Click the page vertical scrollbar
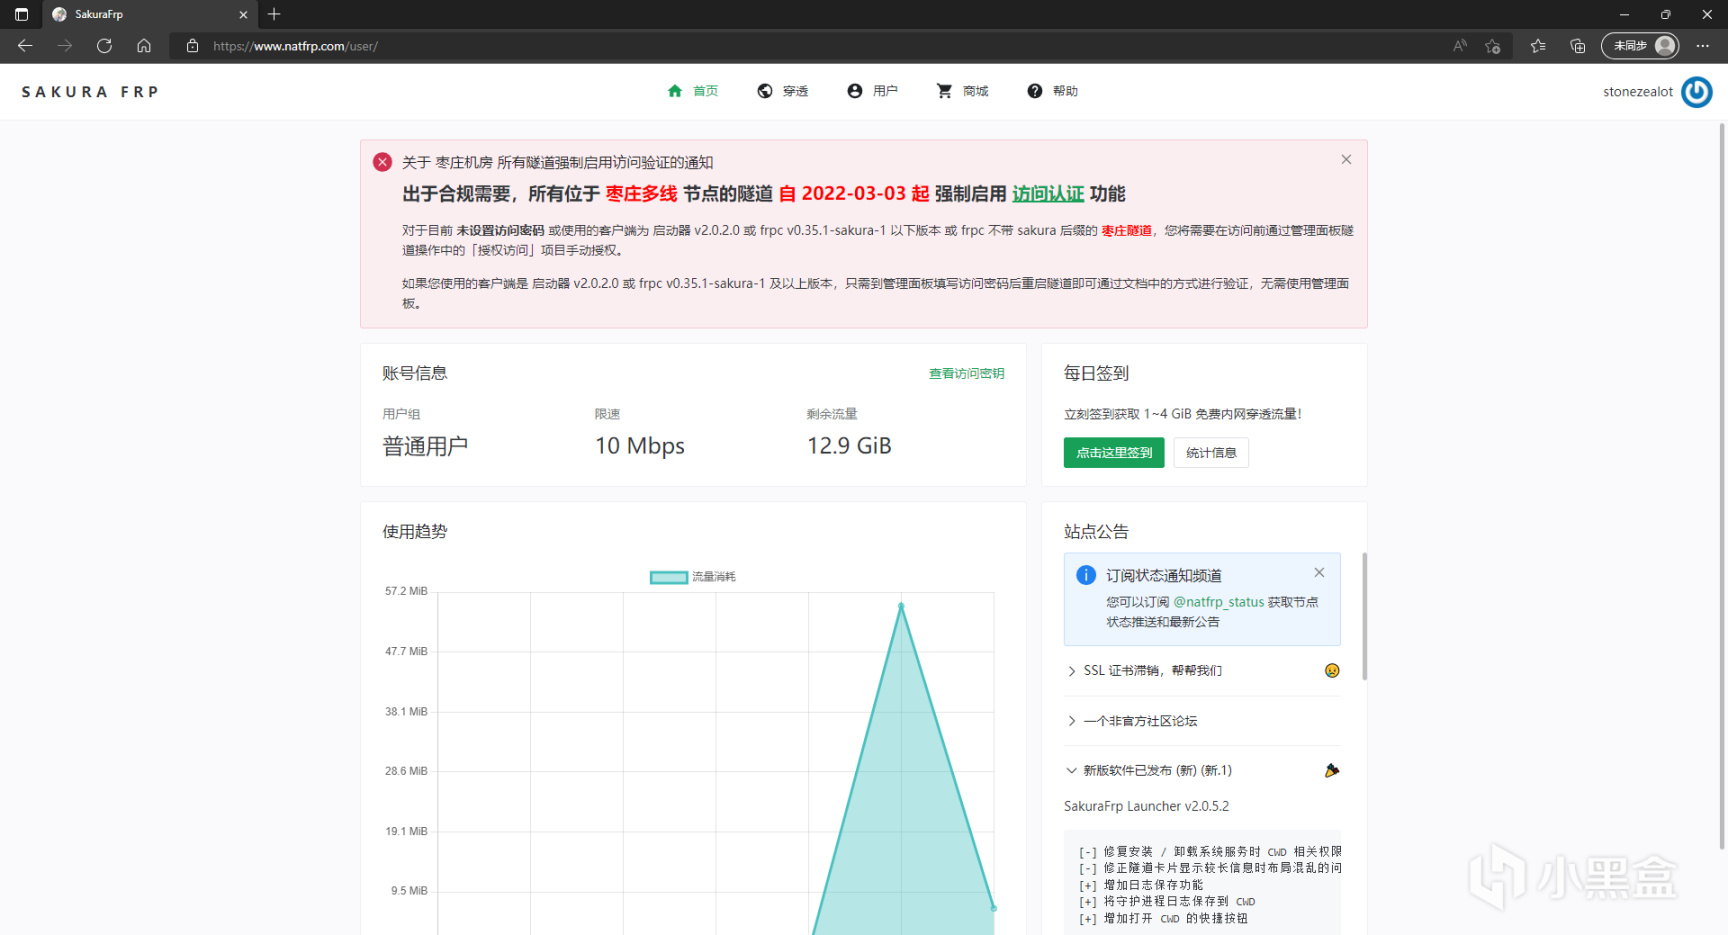Screen dimensions: 1728x935 [x=1722, y=487]
